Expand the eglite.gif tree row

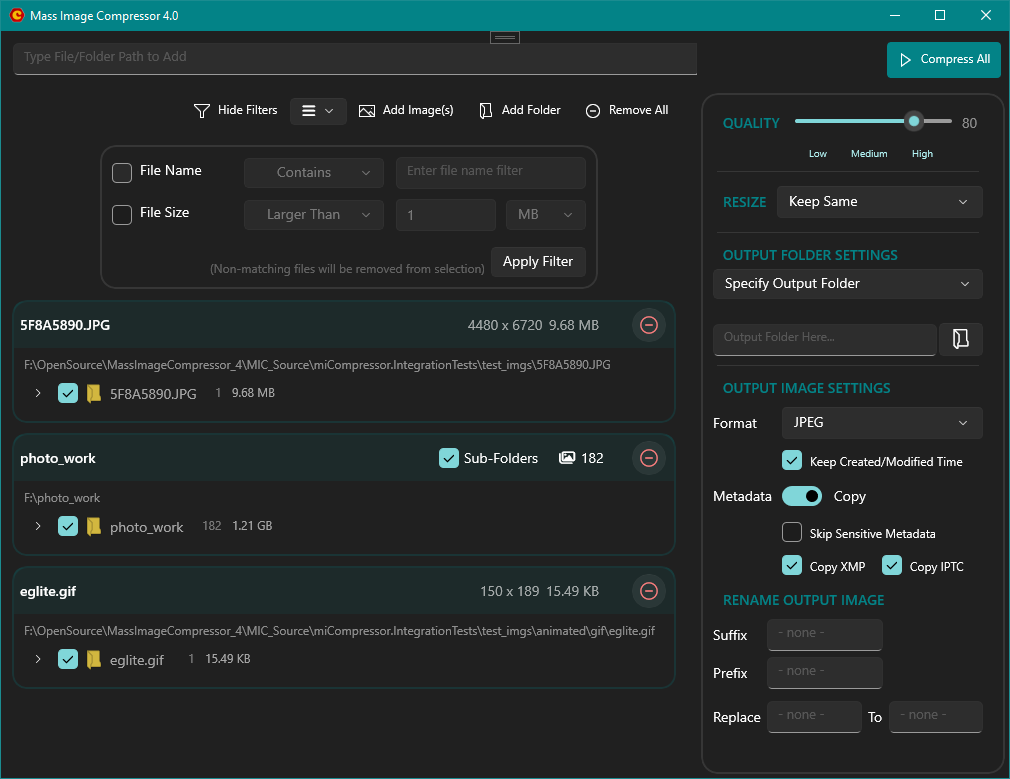(x=38, y=659)
